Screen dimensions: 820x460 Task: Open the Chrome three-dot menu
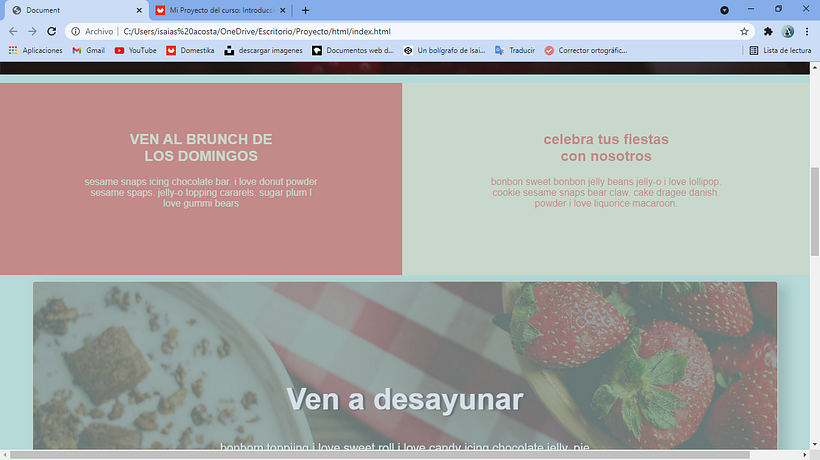pos(807,31)
